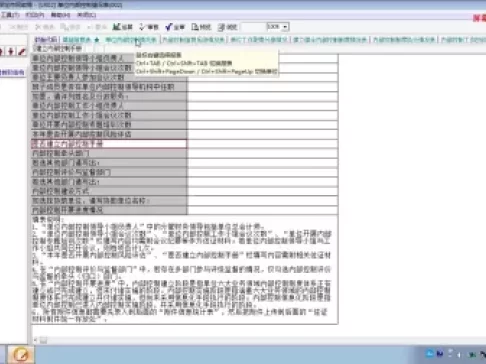The image size is (486, 364).
Task: Click the 审核 audit toolbar icon
Action: (x=149, y=27)
